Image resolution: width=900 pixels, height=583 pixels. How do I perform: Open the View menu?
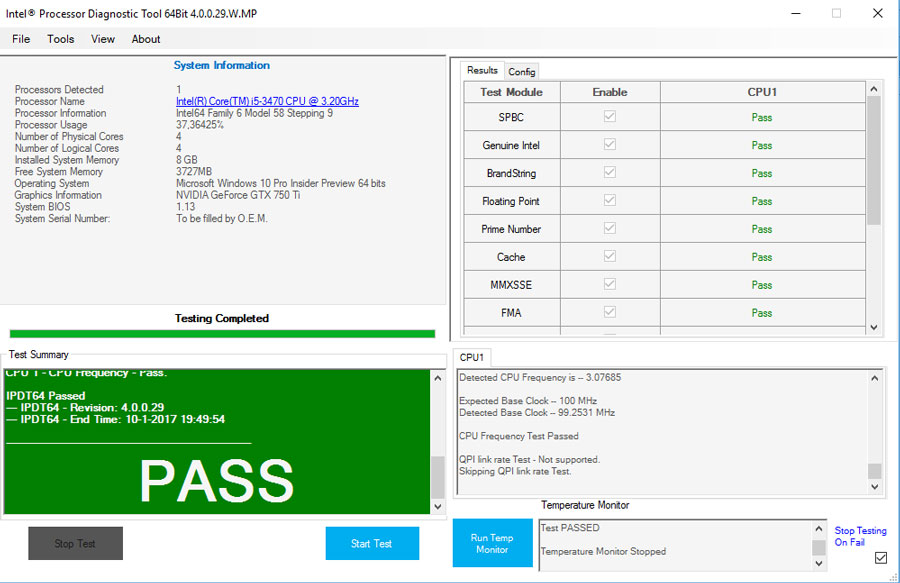click(103, 39)
